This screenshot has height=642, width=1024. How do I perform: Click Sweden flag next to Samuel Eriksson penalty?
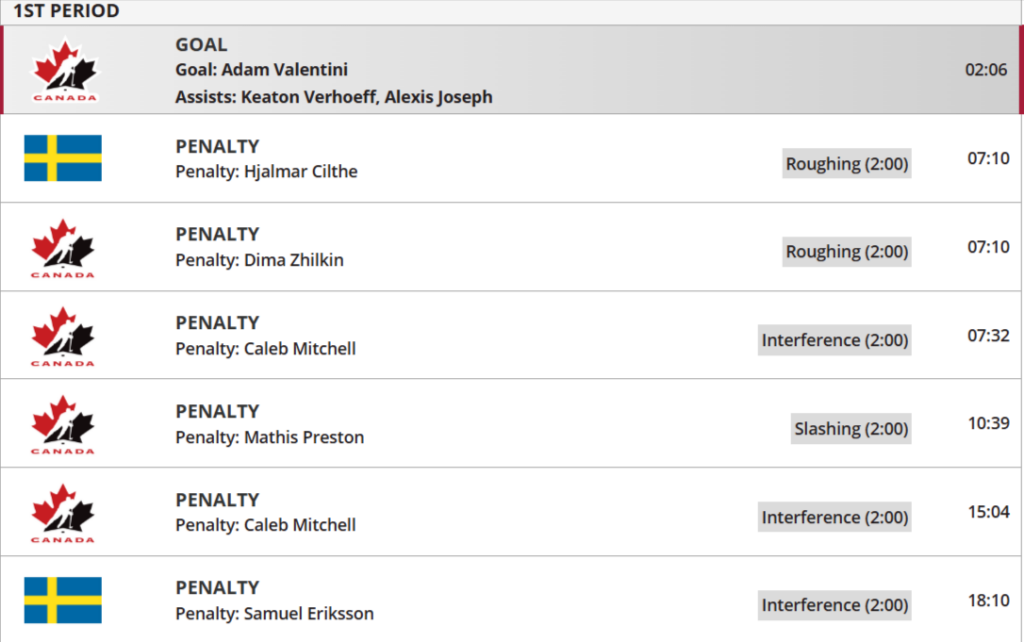(x=63, y=600)
